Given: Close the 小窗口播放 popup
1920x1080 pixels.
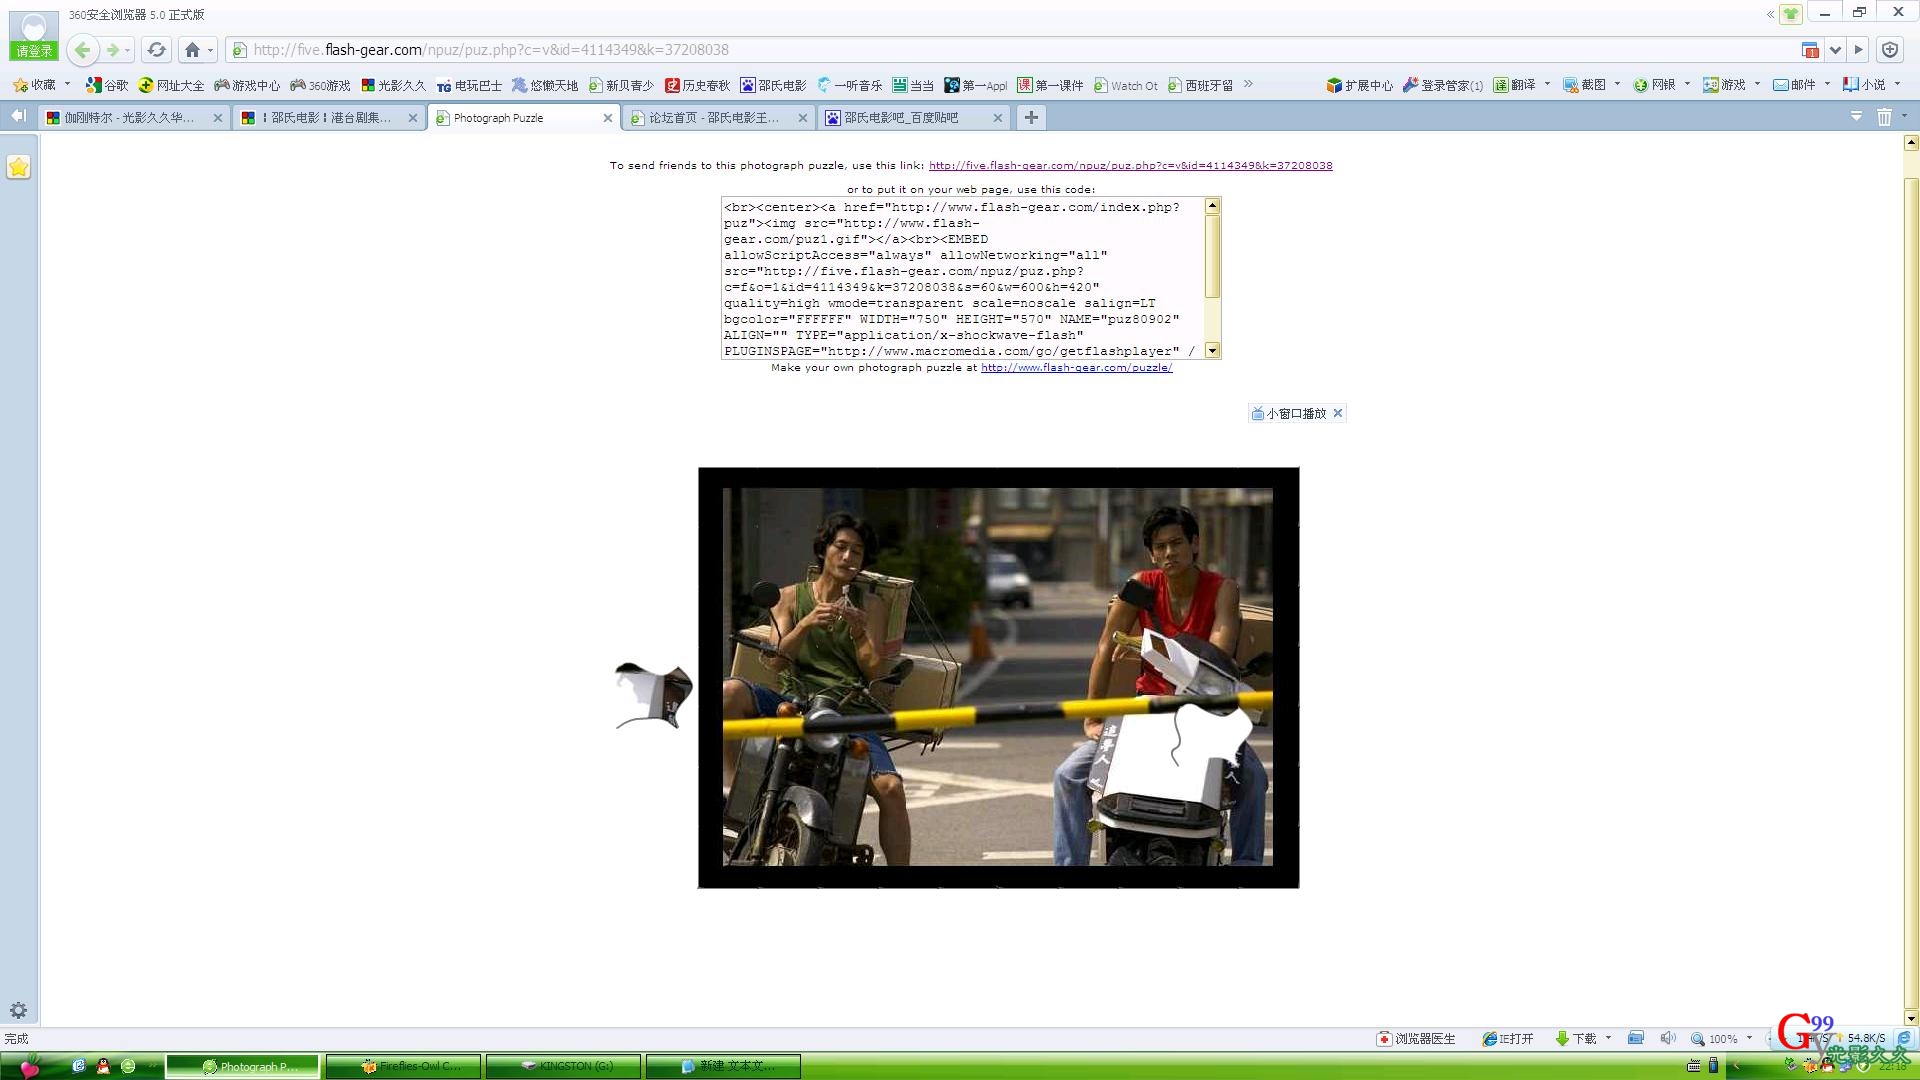Looking at the screenshot, I should (1338, 413).
